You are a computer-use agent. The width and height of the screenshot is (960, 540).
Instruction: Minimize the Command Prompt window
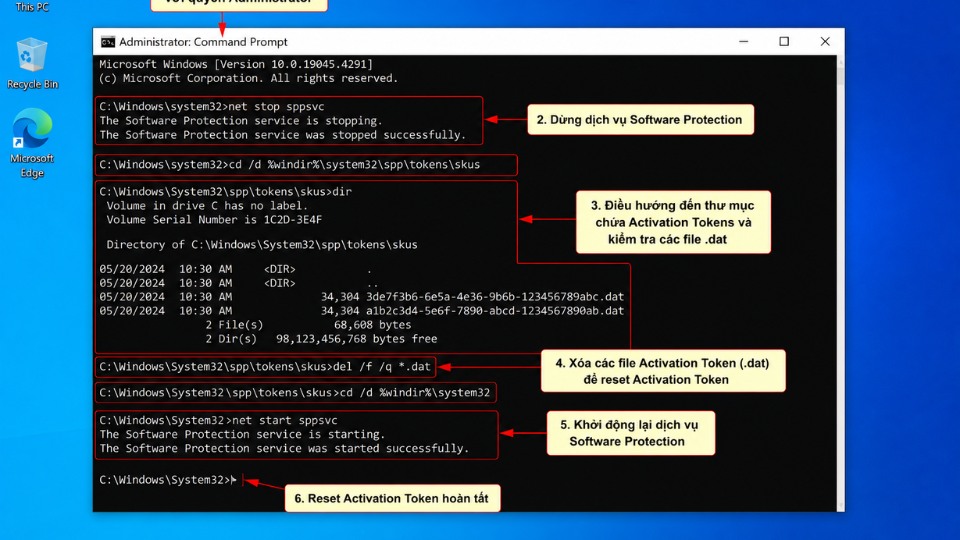(x=743, y=42)
